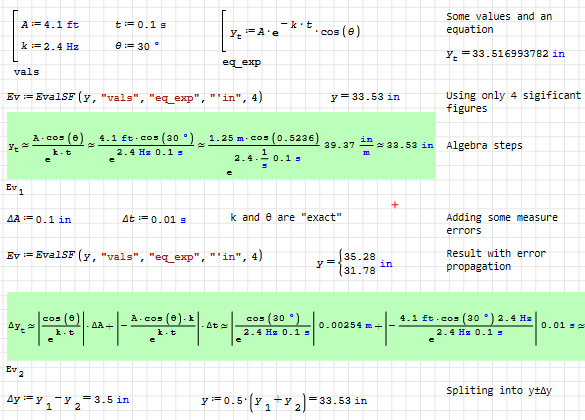Select the definition θ := 30 °
Viewport: 585px width, 420px height.
click(137, 46)
